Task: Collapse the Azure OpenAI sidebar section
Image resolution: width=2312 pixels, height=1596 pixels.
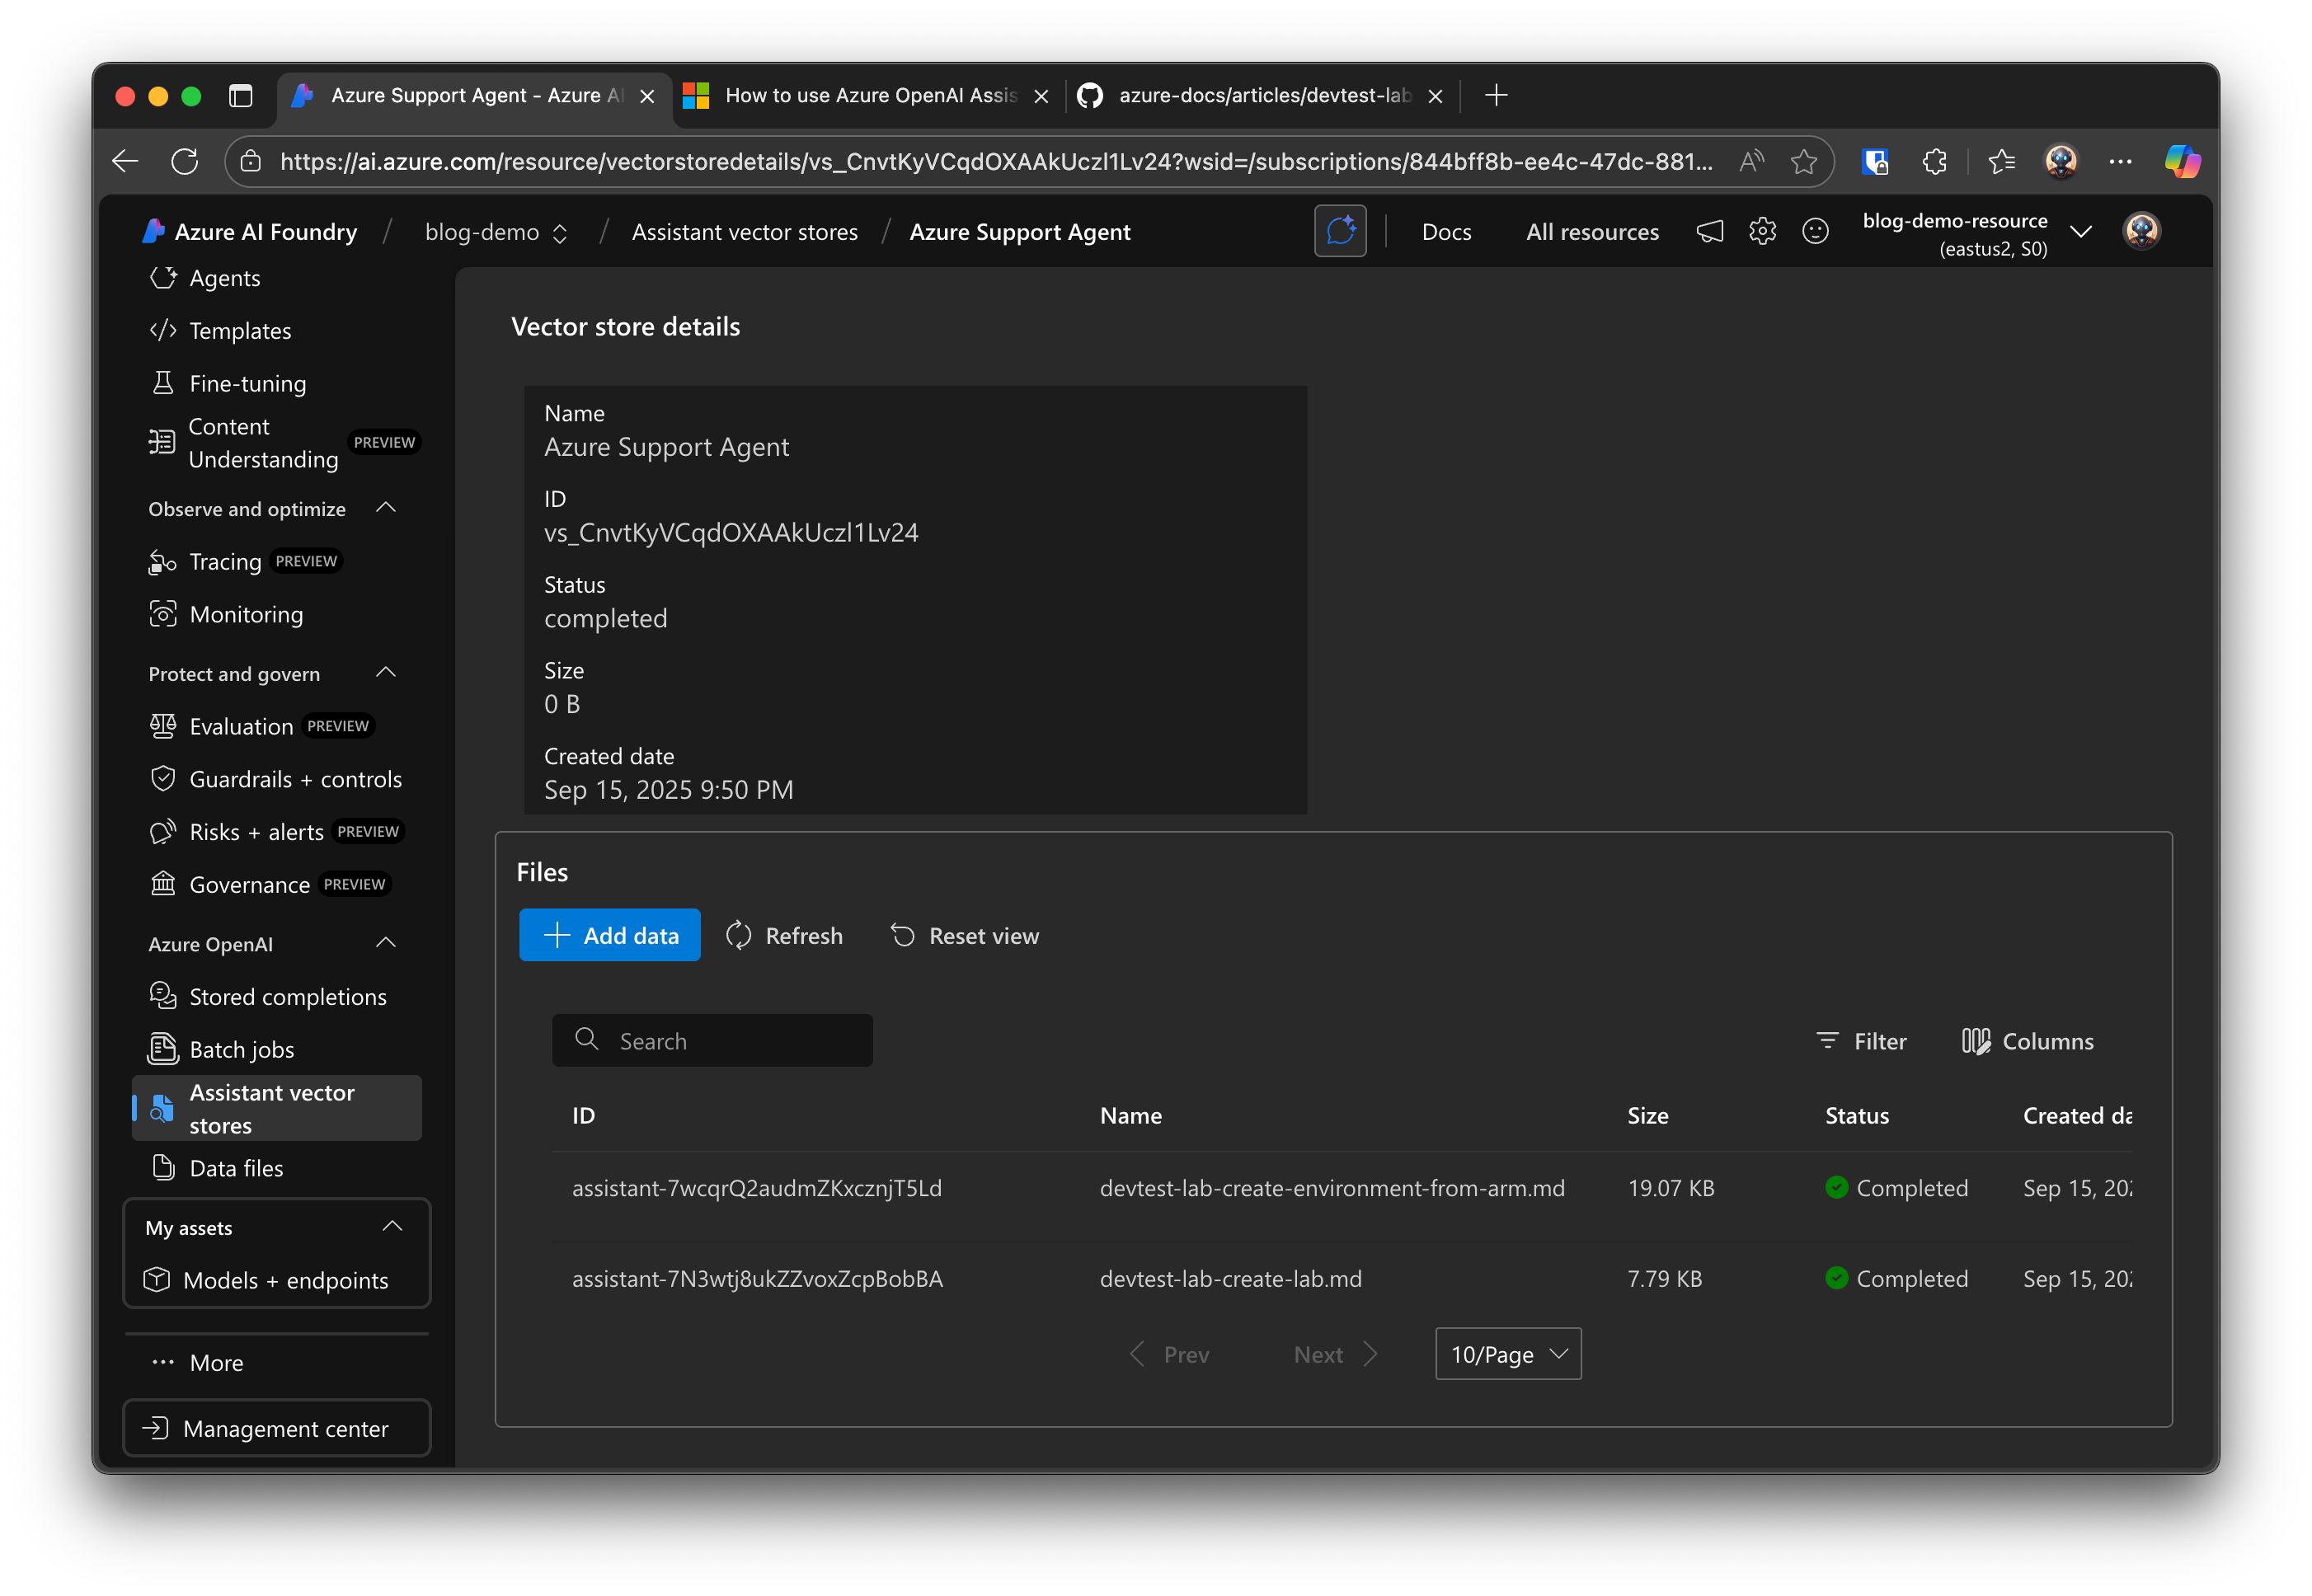Action: pos(386,943)
